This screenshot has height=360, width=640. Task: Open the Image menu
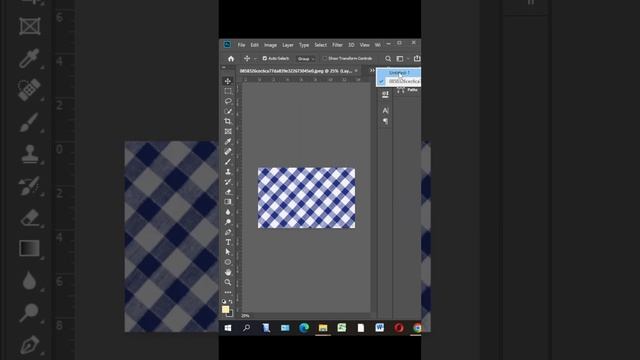[x=270, y=45]
